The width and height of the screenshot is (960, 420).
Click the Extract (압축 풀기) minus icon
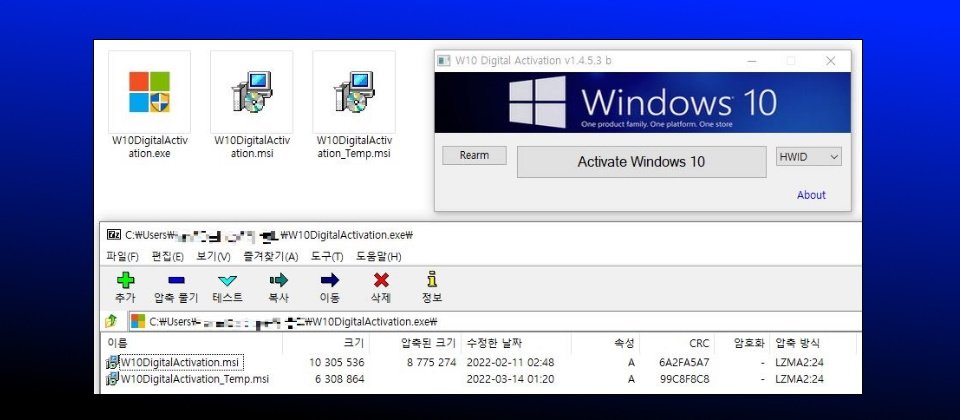(176, 281)
